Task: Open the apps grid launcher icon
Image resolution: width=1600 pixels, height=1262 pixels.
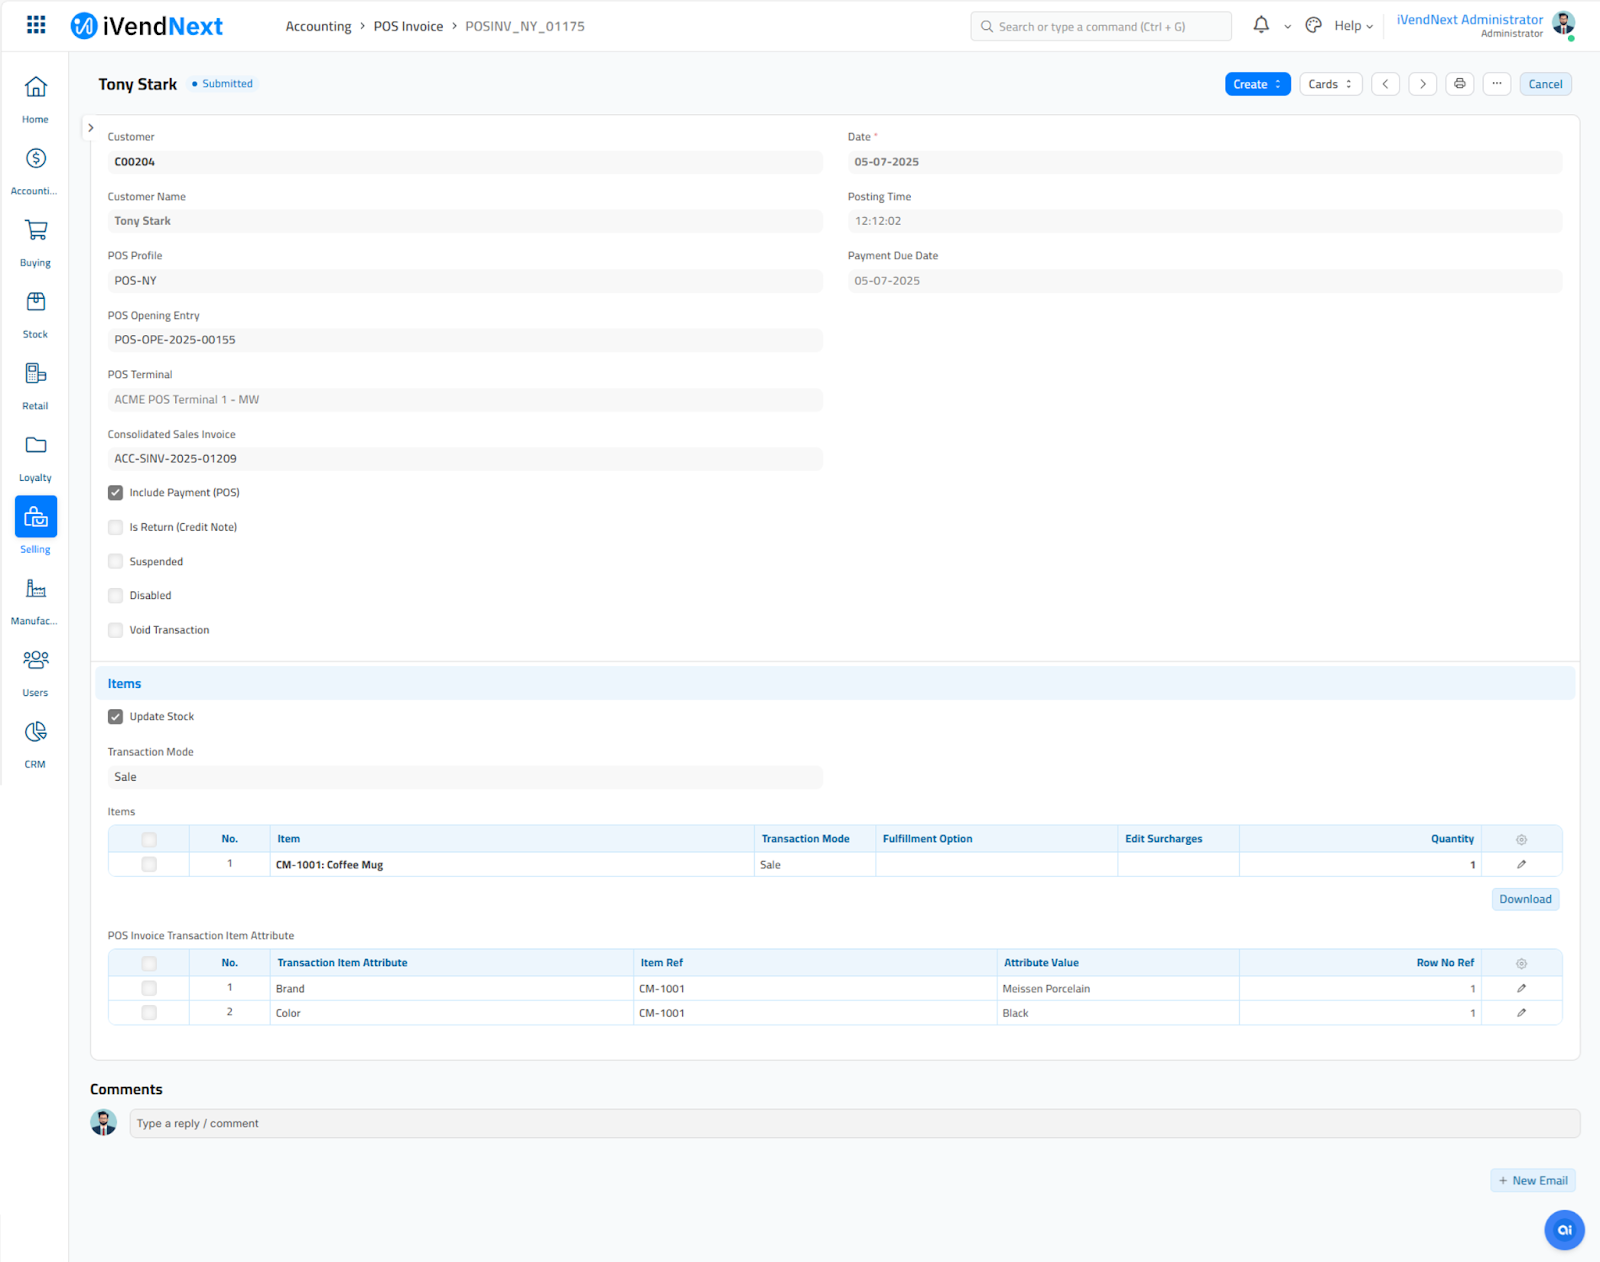Action: [36, 25]
